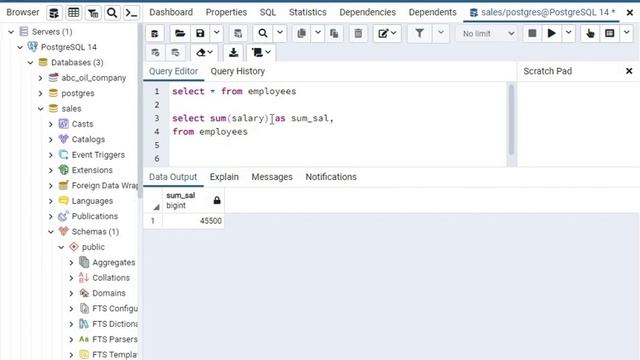Collapse the Databases (3) tree node
This screenshot has height=360, width=640.
pos(30,63)
